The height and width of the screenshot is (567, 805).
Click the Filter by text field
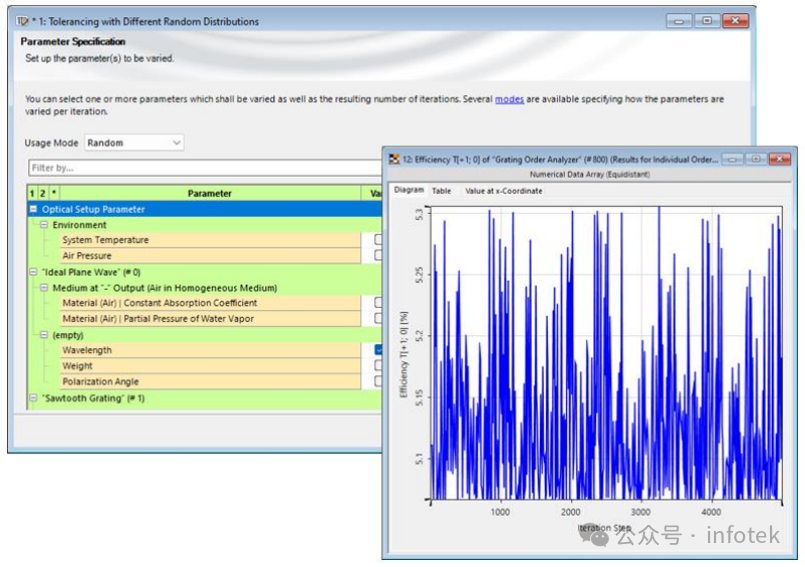click(205, 168)
